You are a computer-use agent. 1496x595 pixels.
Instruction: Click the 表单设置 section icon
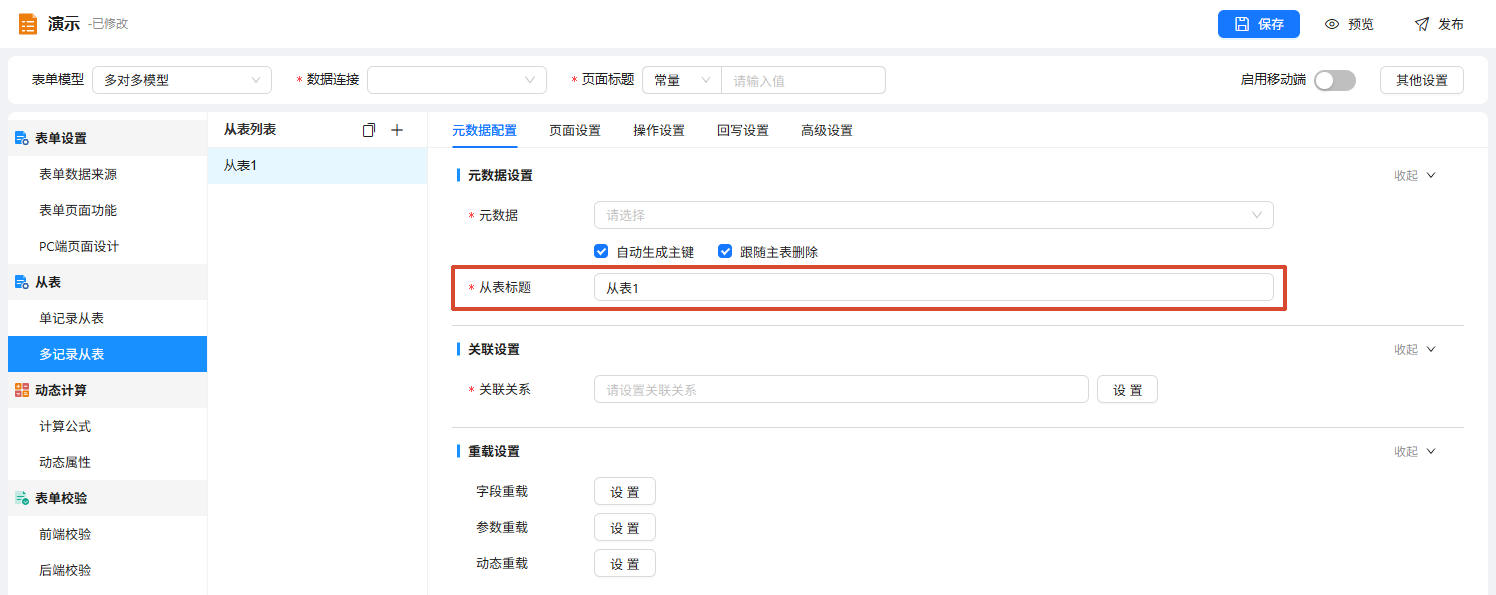pos(21,138)
